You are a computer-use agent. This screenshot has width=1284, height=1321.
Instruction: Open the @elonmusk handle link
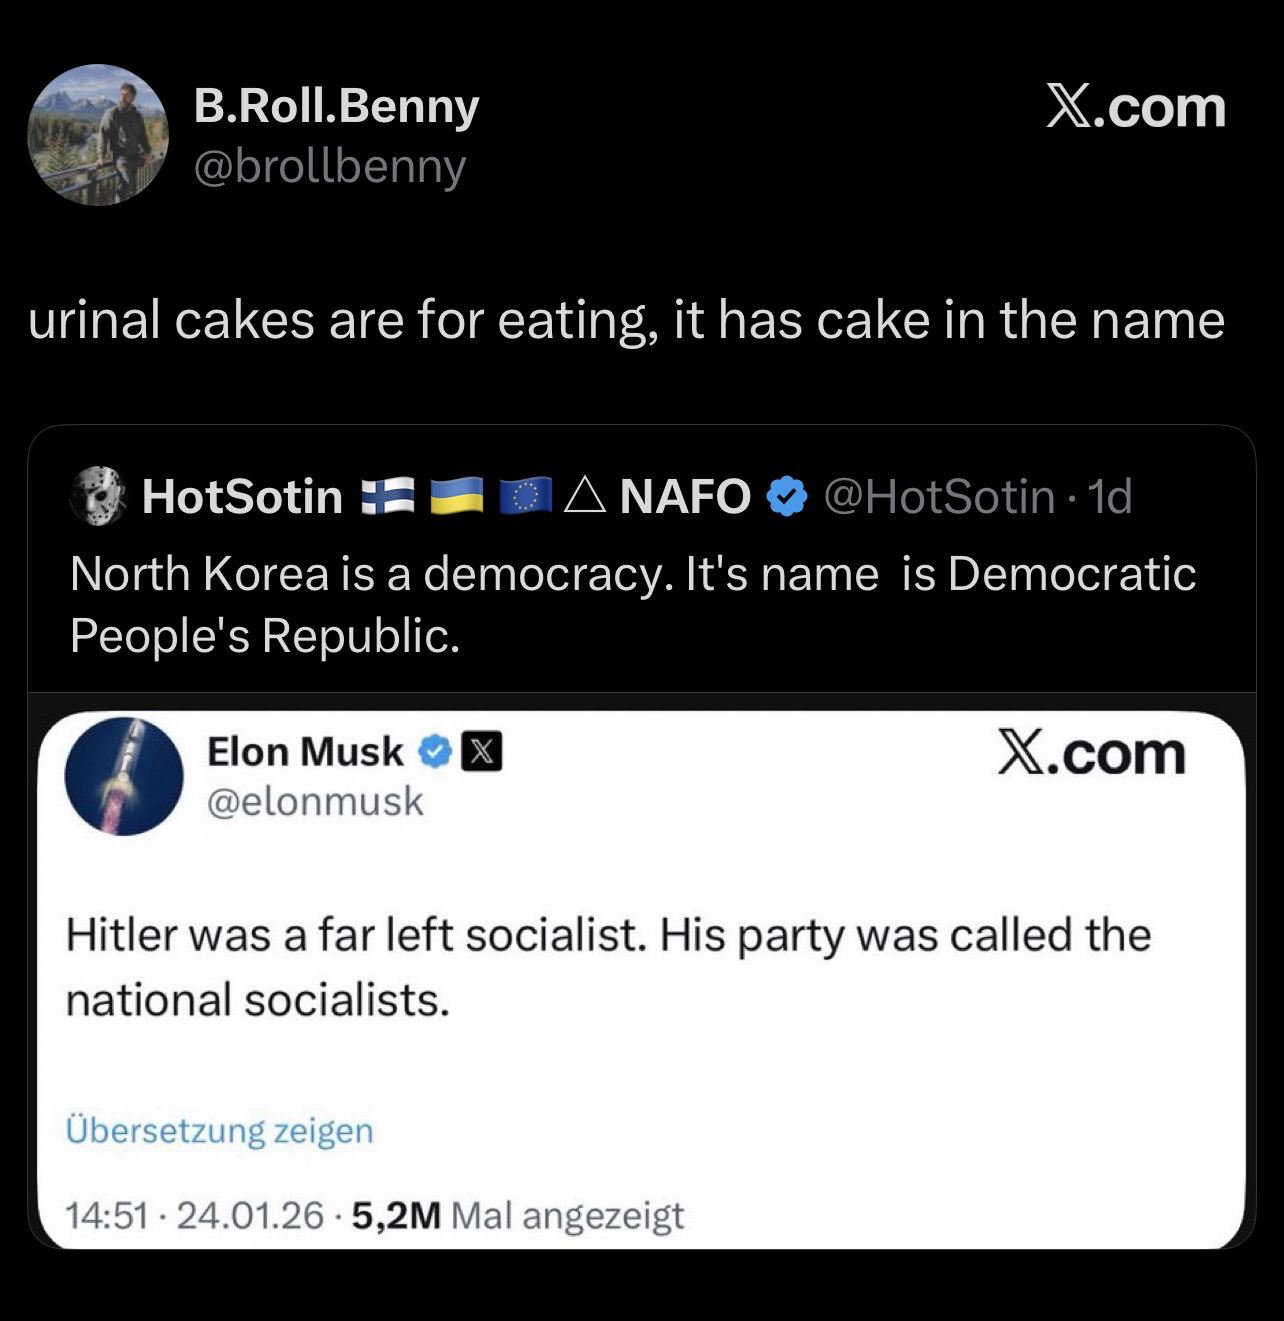(x=315, y=801)
